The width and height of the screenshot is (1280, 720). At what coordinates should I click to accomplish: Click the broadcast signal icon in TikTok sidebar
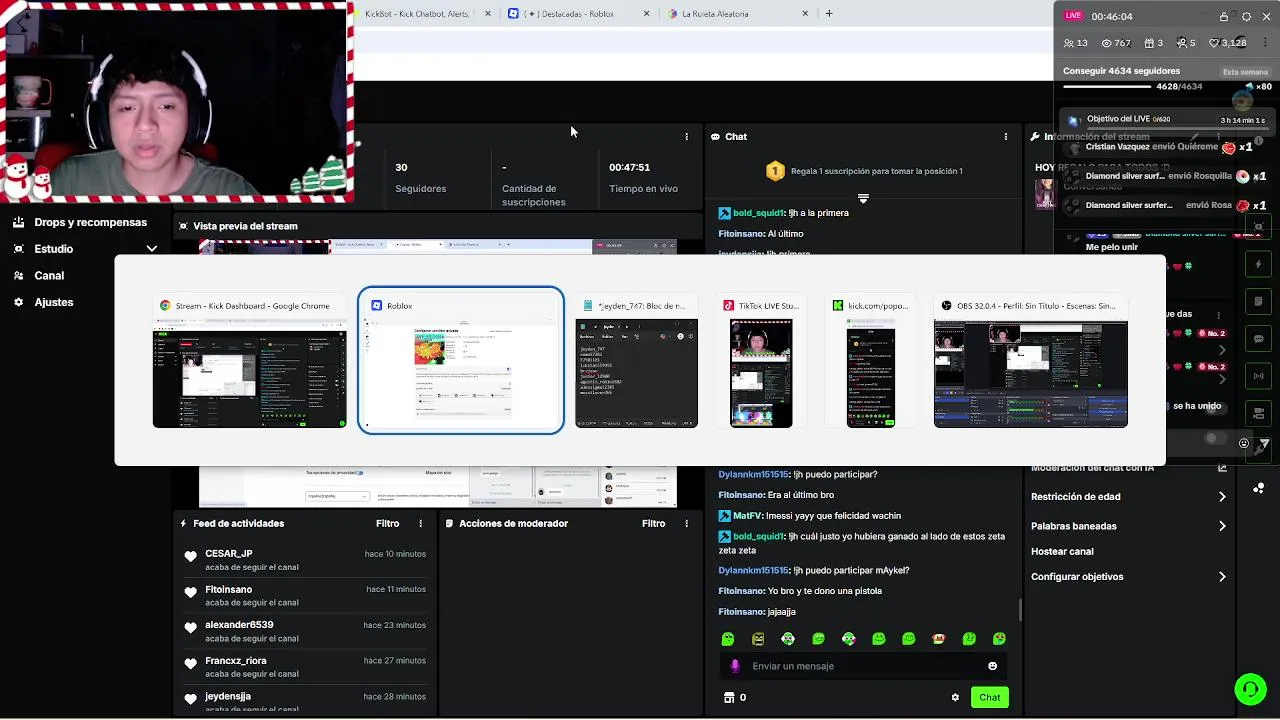(x=1259, y=376)
